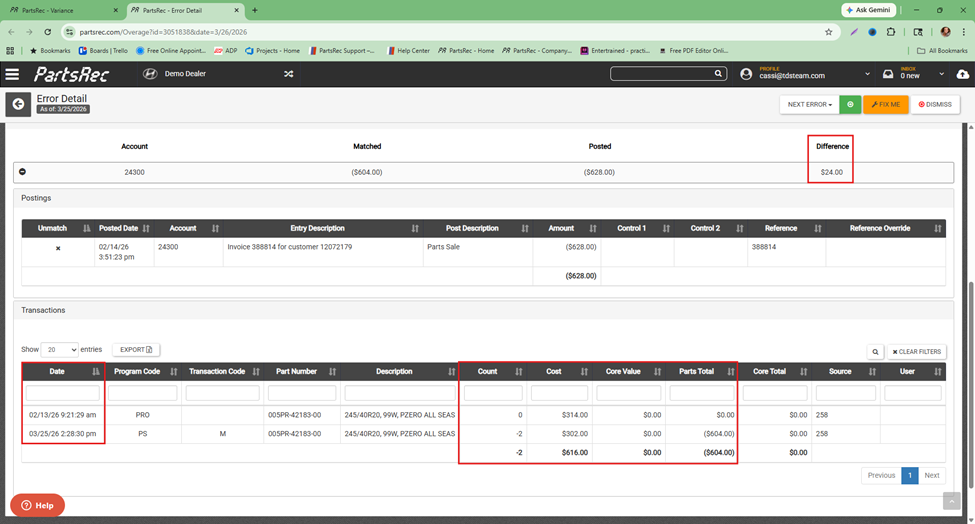
Task: Open transactions table search magnifier
Action: click(876, 352)
